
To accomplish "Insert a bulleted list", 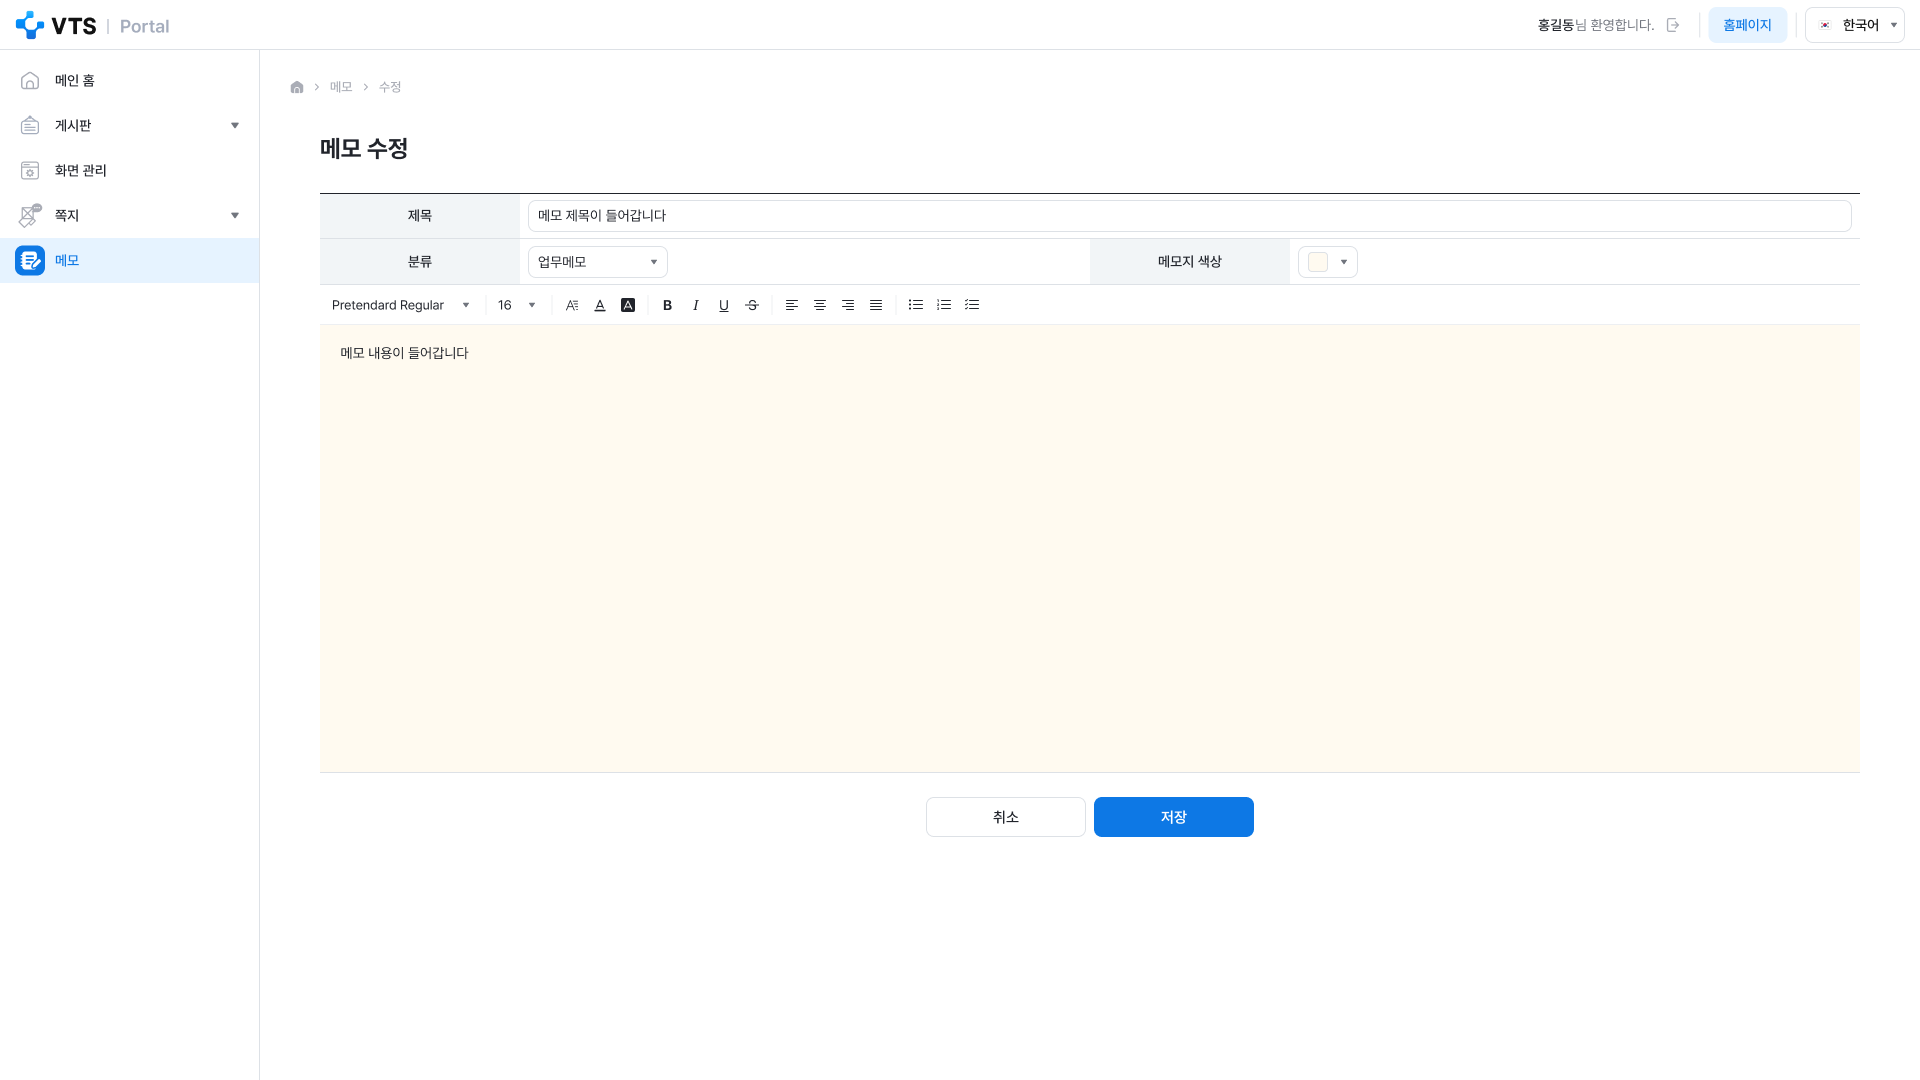I will point(916,305).
